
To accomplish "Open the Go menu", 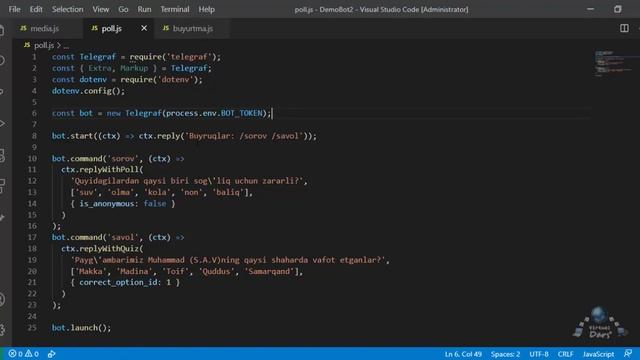I will click(123, 9).
